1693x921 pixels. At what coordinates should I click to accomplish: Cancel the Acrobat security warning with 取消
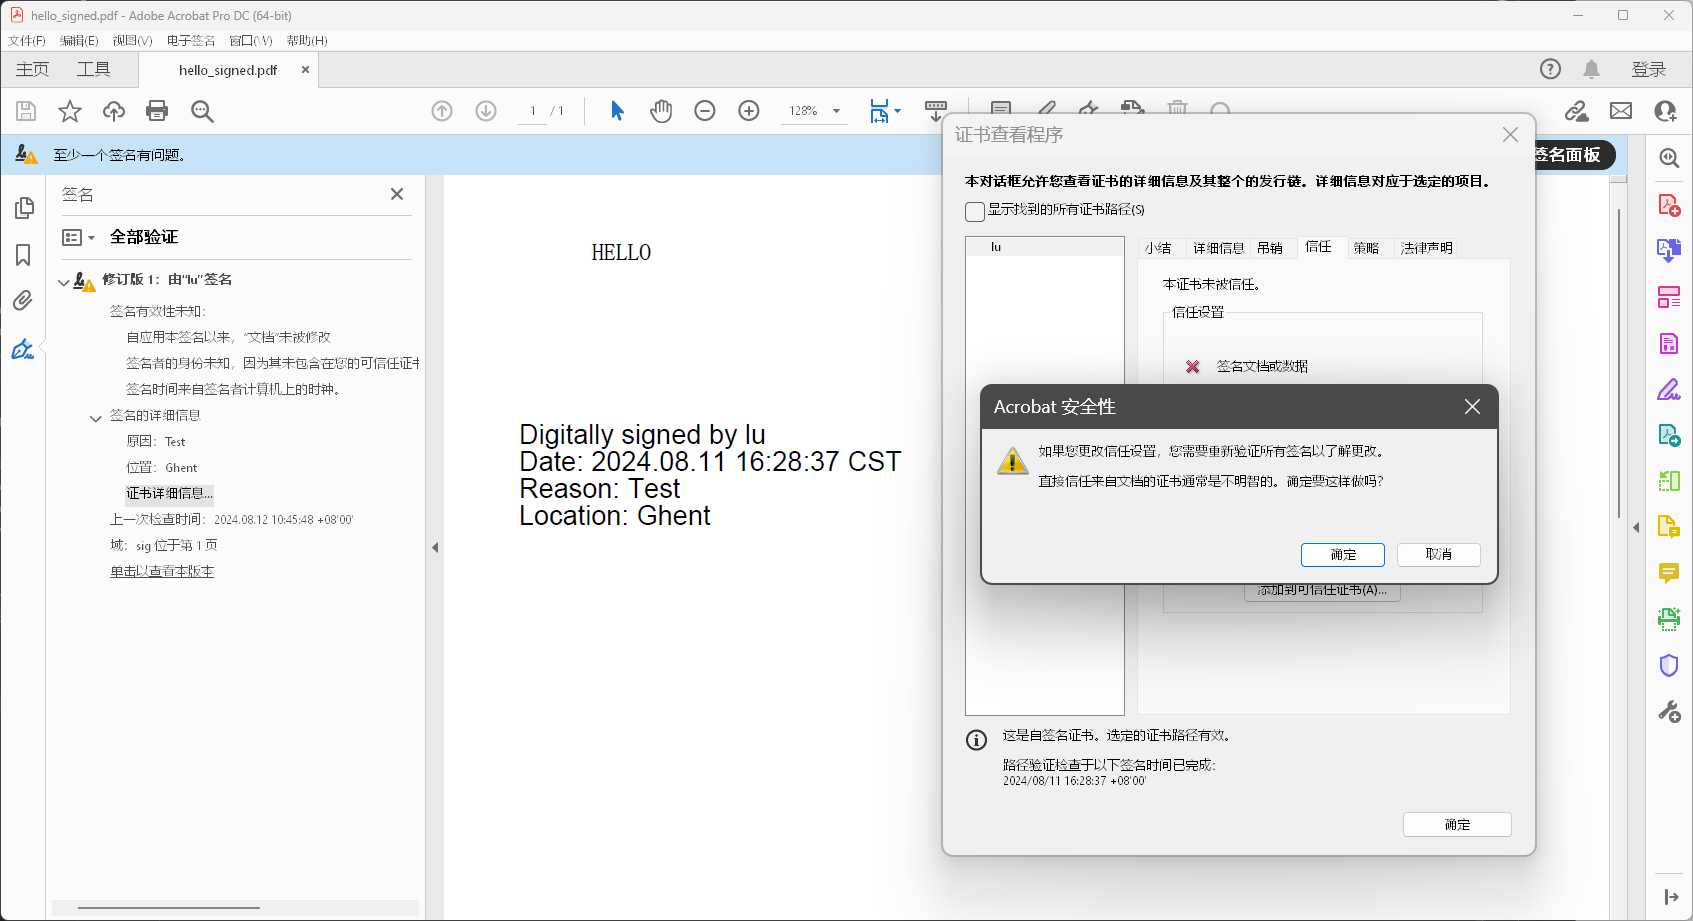point(1439,555)
